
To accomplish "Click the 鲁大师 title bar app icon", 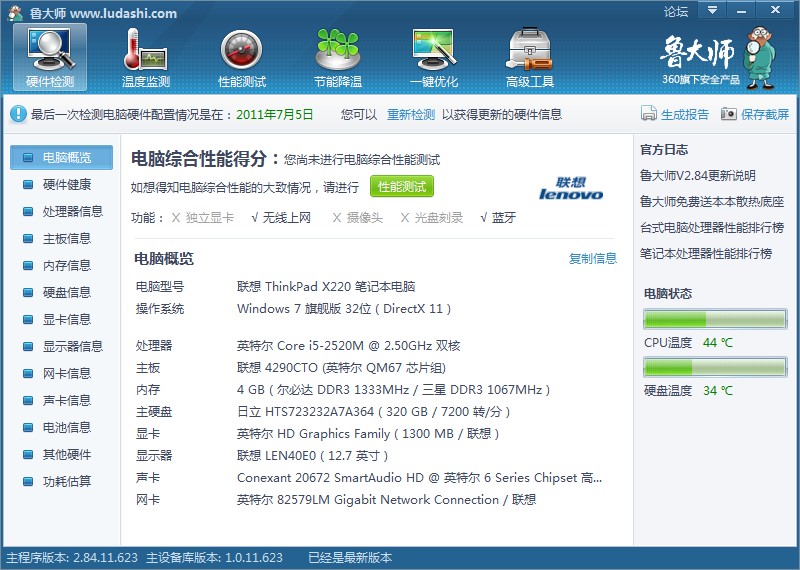I will [16, 13].
